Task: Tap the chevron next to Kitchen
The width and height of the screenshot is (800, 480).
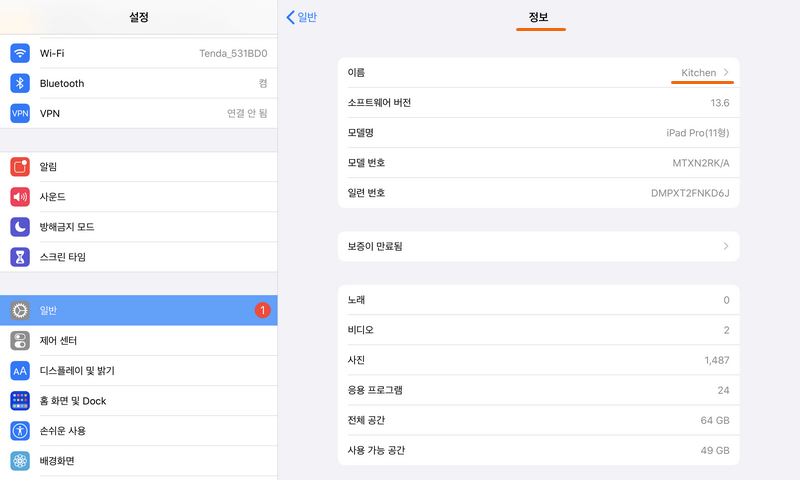Action: [726, 72]
